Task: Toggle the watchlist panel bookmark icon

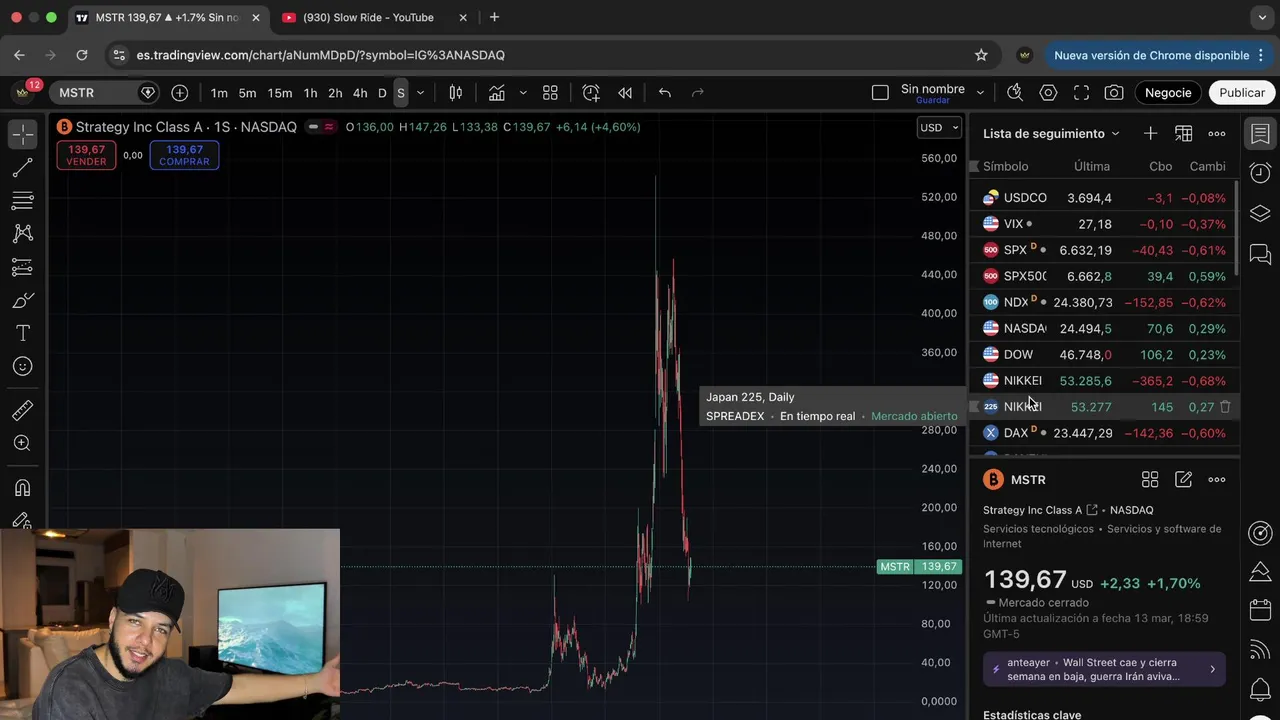Action: click(1260, 133)
